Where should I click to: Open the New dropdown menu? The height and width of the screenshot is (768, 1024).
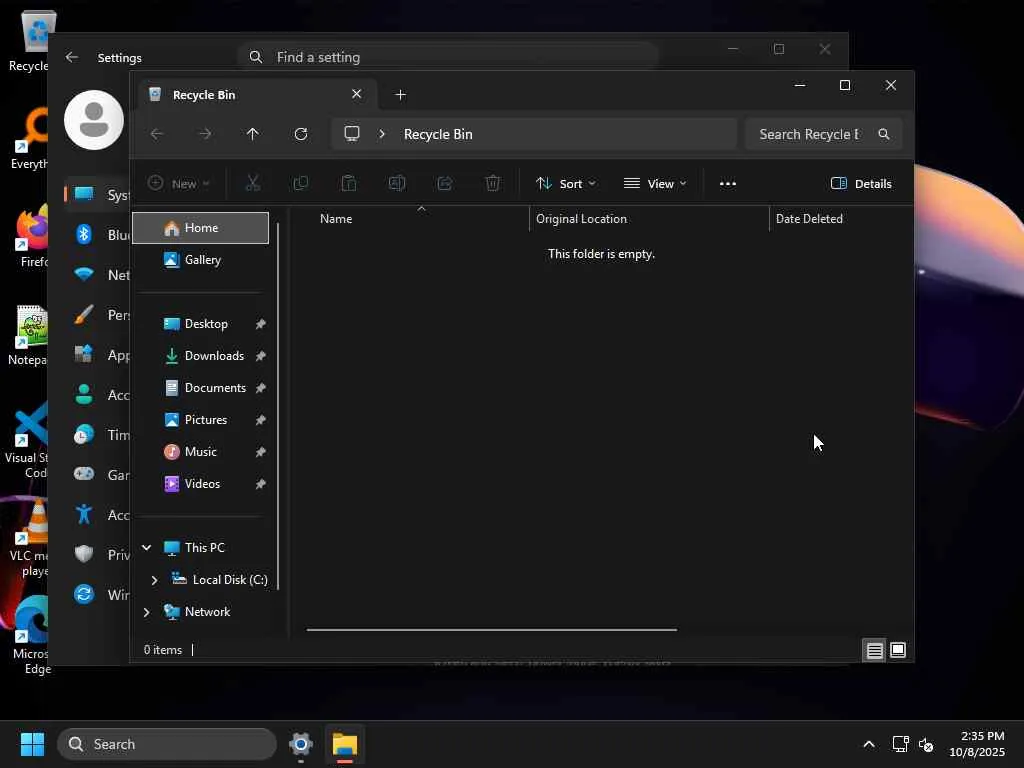(x=178, y=184)
